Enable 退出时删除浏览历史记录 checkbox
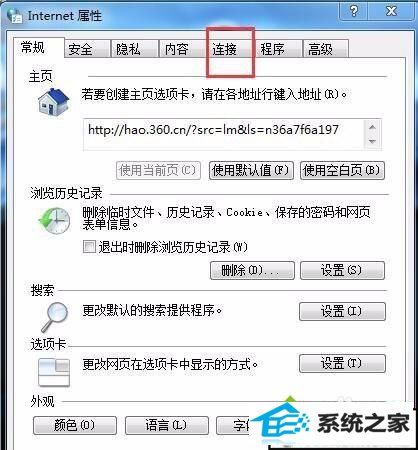This screenshot has height=450, width=418. [89, 247]
